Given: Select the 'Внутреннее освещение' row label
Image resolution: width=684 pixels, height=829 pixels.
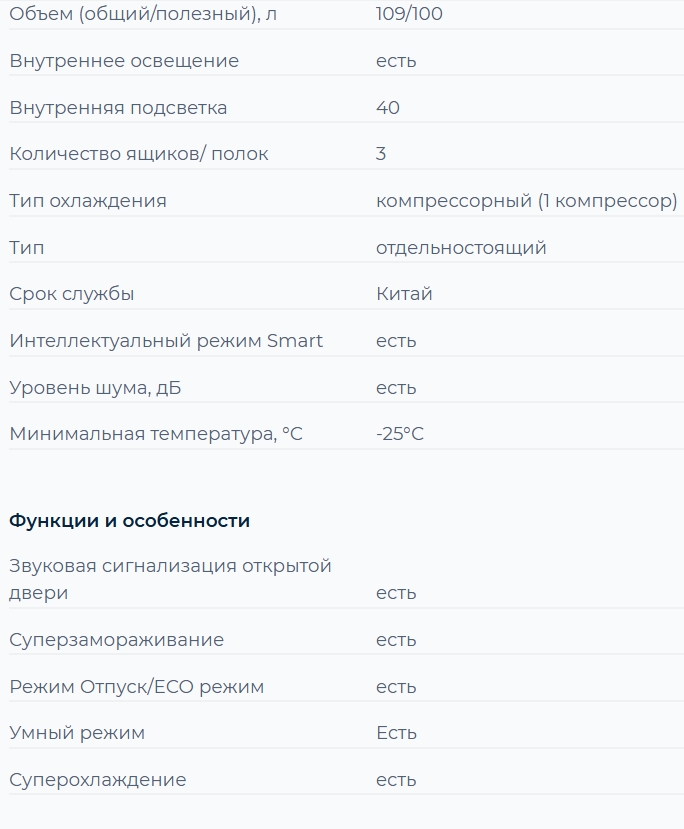Looking at the screenshot, I should click(x=124, y=61).
